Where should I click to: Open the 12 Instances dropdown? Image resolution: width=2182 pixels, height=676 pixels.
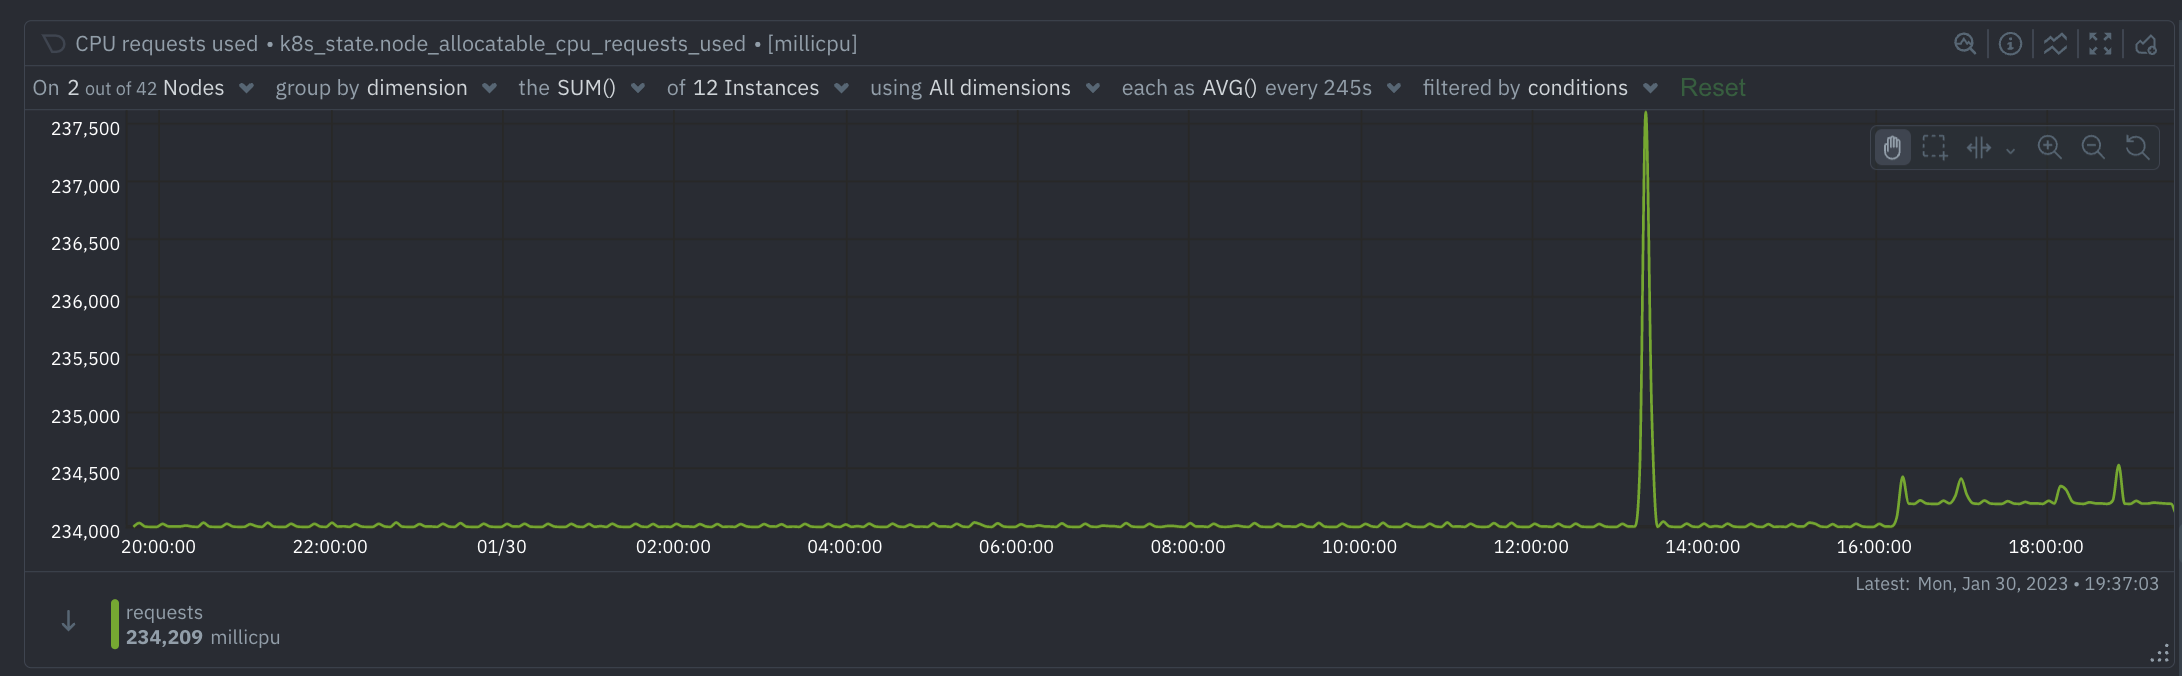click(758, 88)
